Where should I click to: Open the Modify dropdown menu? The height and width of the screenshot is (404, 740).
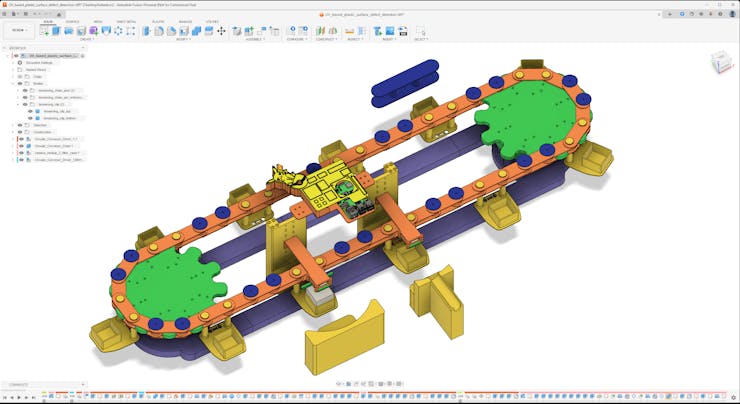[183, 40]
